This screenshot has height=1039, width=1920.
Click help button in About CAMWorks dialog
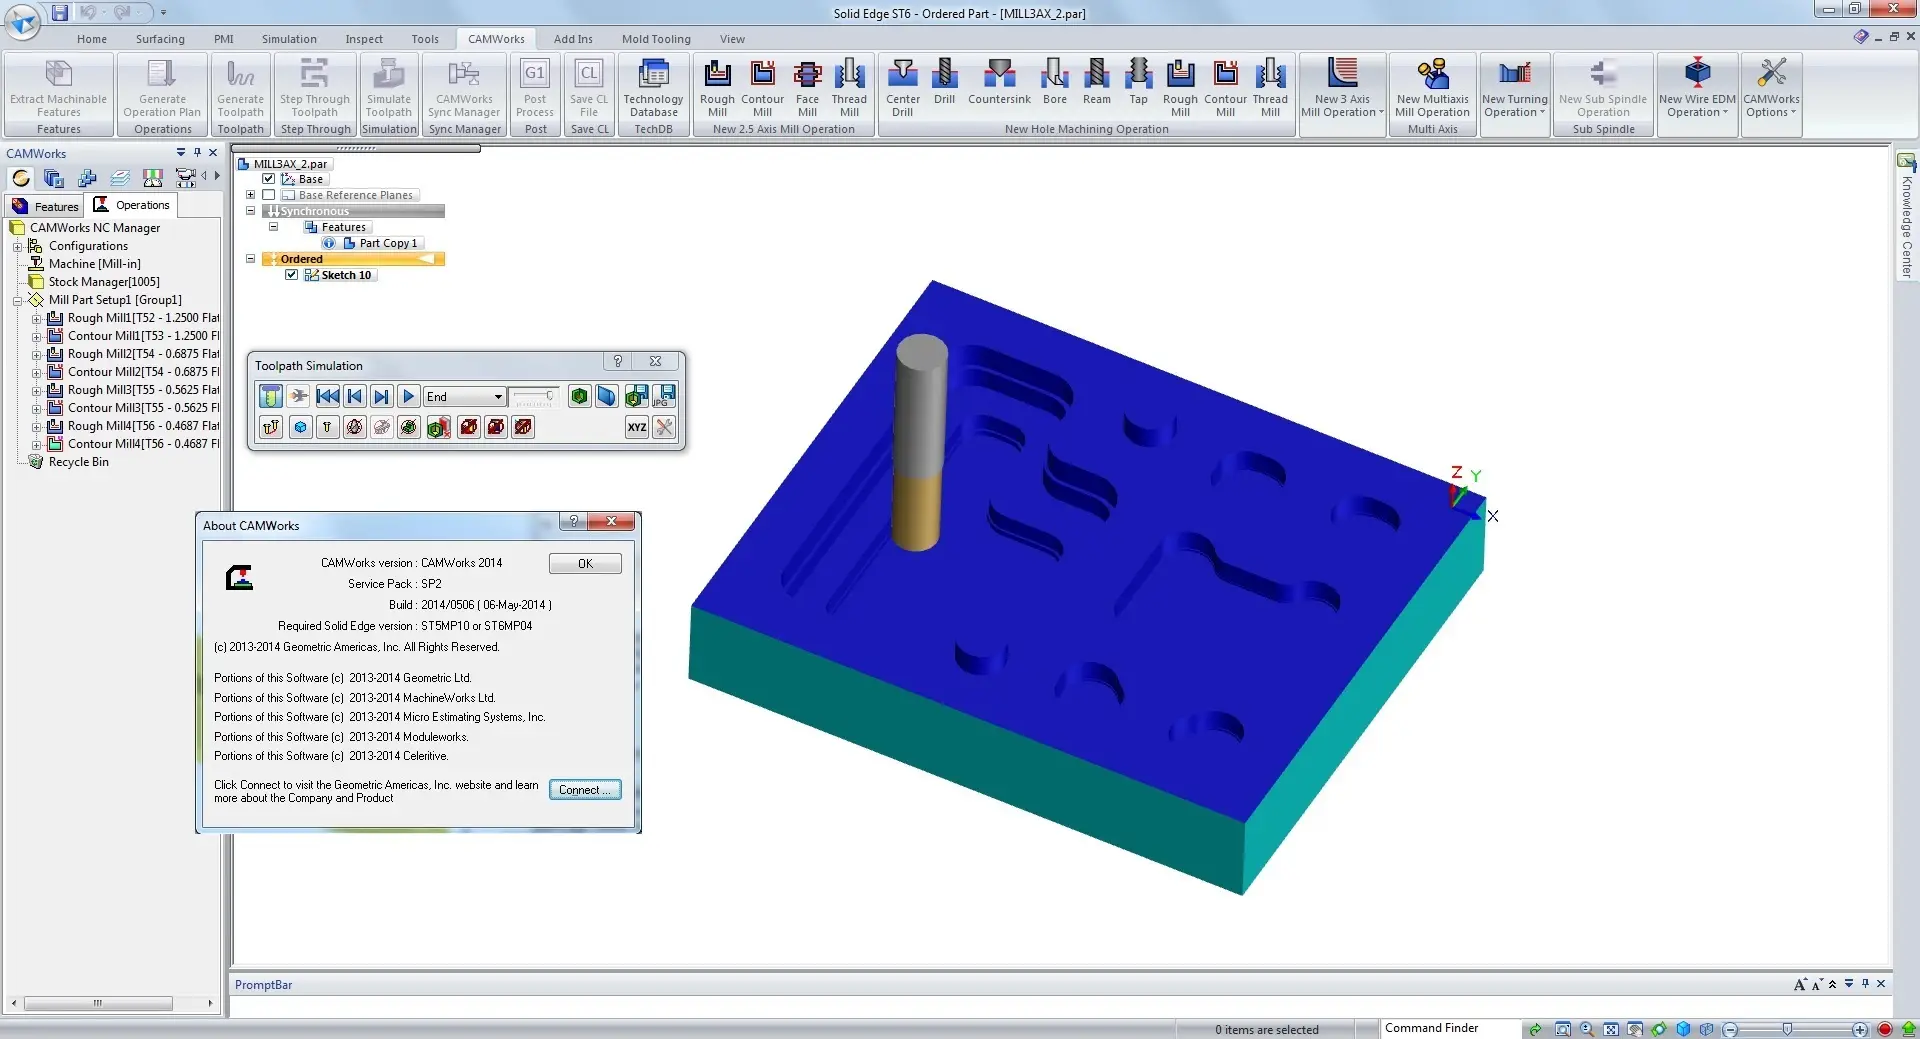(573, 522)
